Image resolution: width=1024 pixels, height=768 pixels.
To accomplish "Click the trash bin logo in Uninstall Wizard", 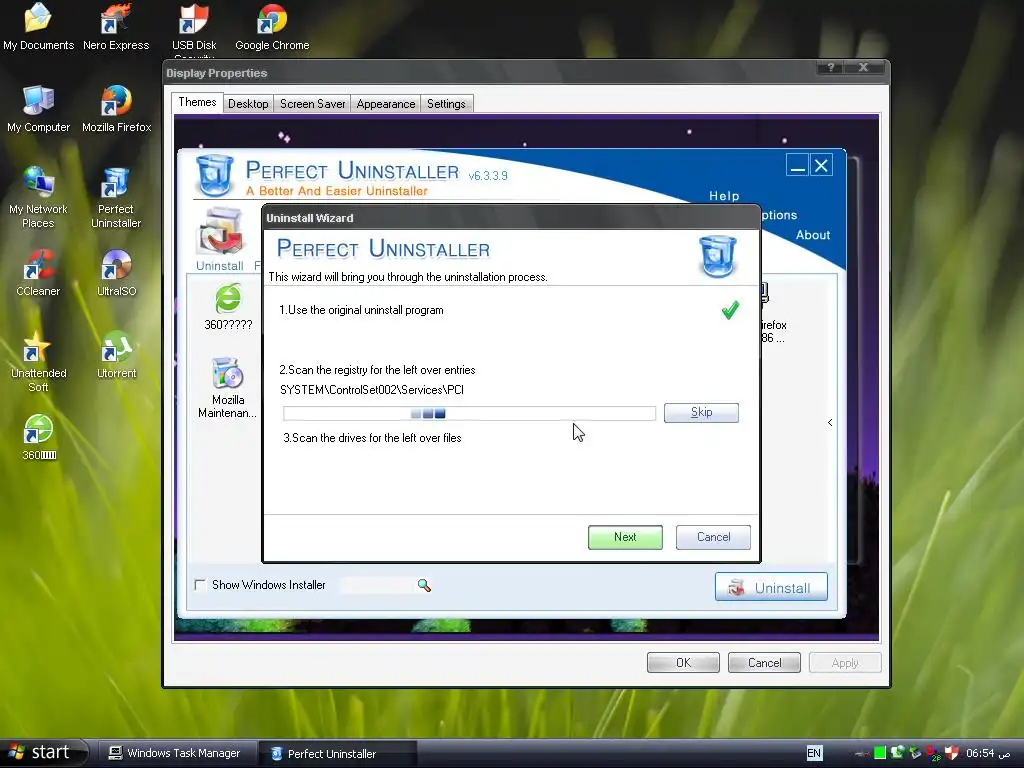I will tap(717, 257).
